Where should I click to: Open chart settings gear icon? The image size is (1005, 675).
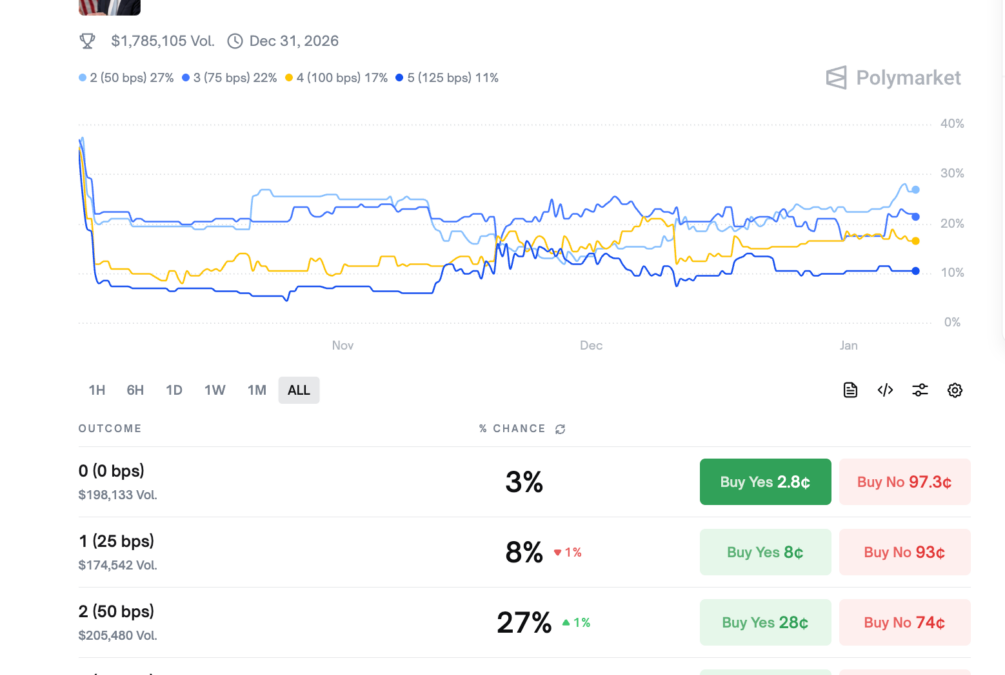(955, 390)
